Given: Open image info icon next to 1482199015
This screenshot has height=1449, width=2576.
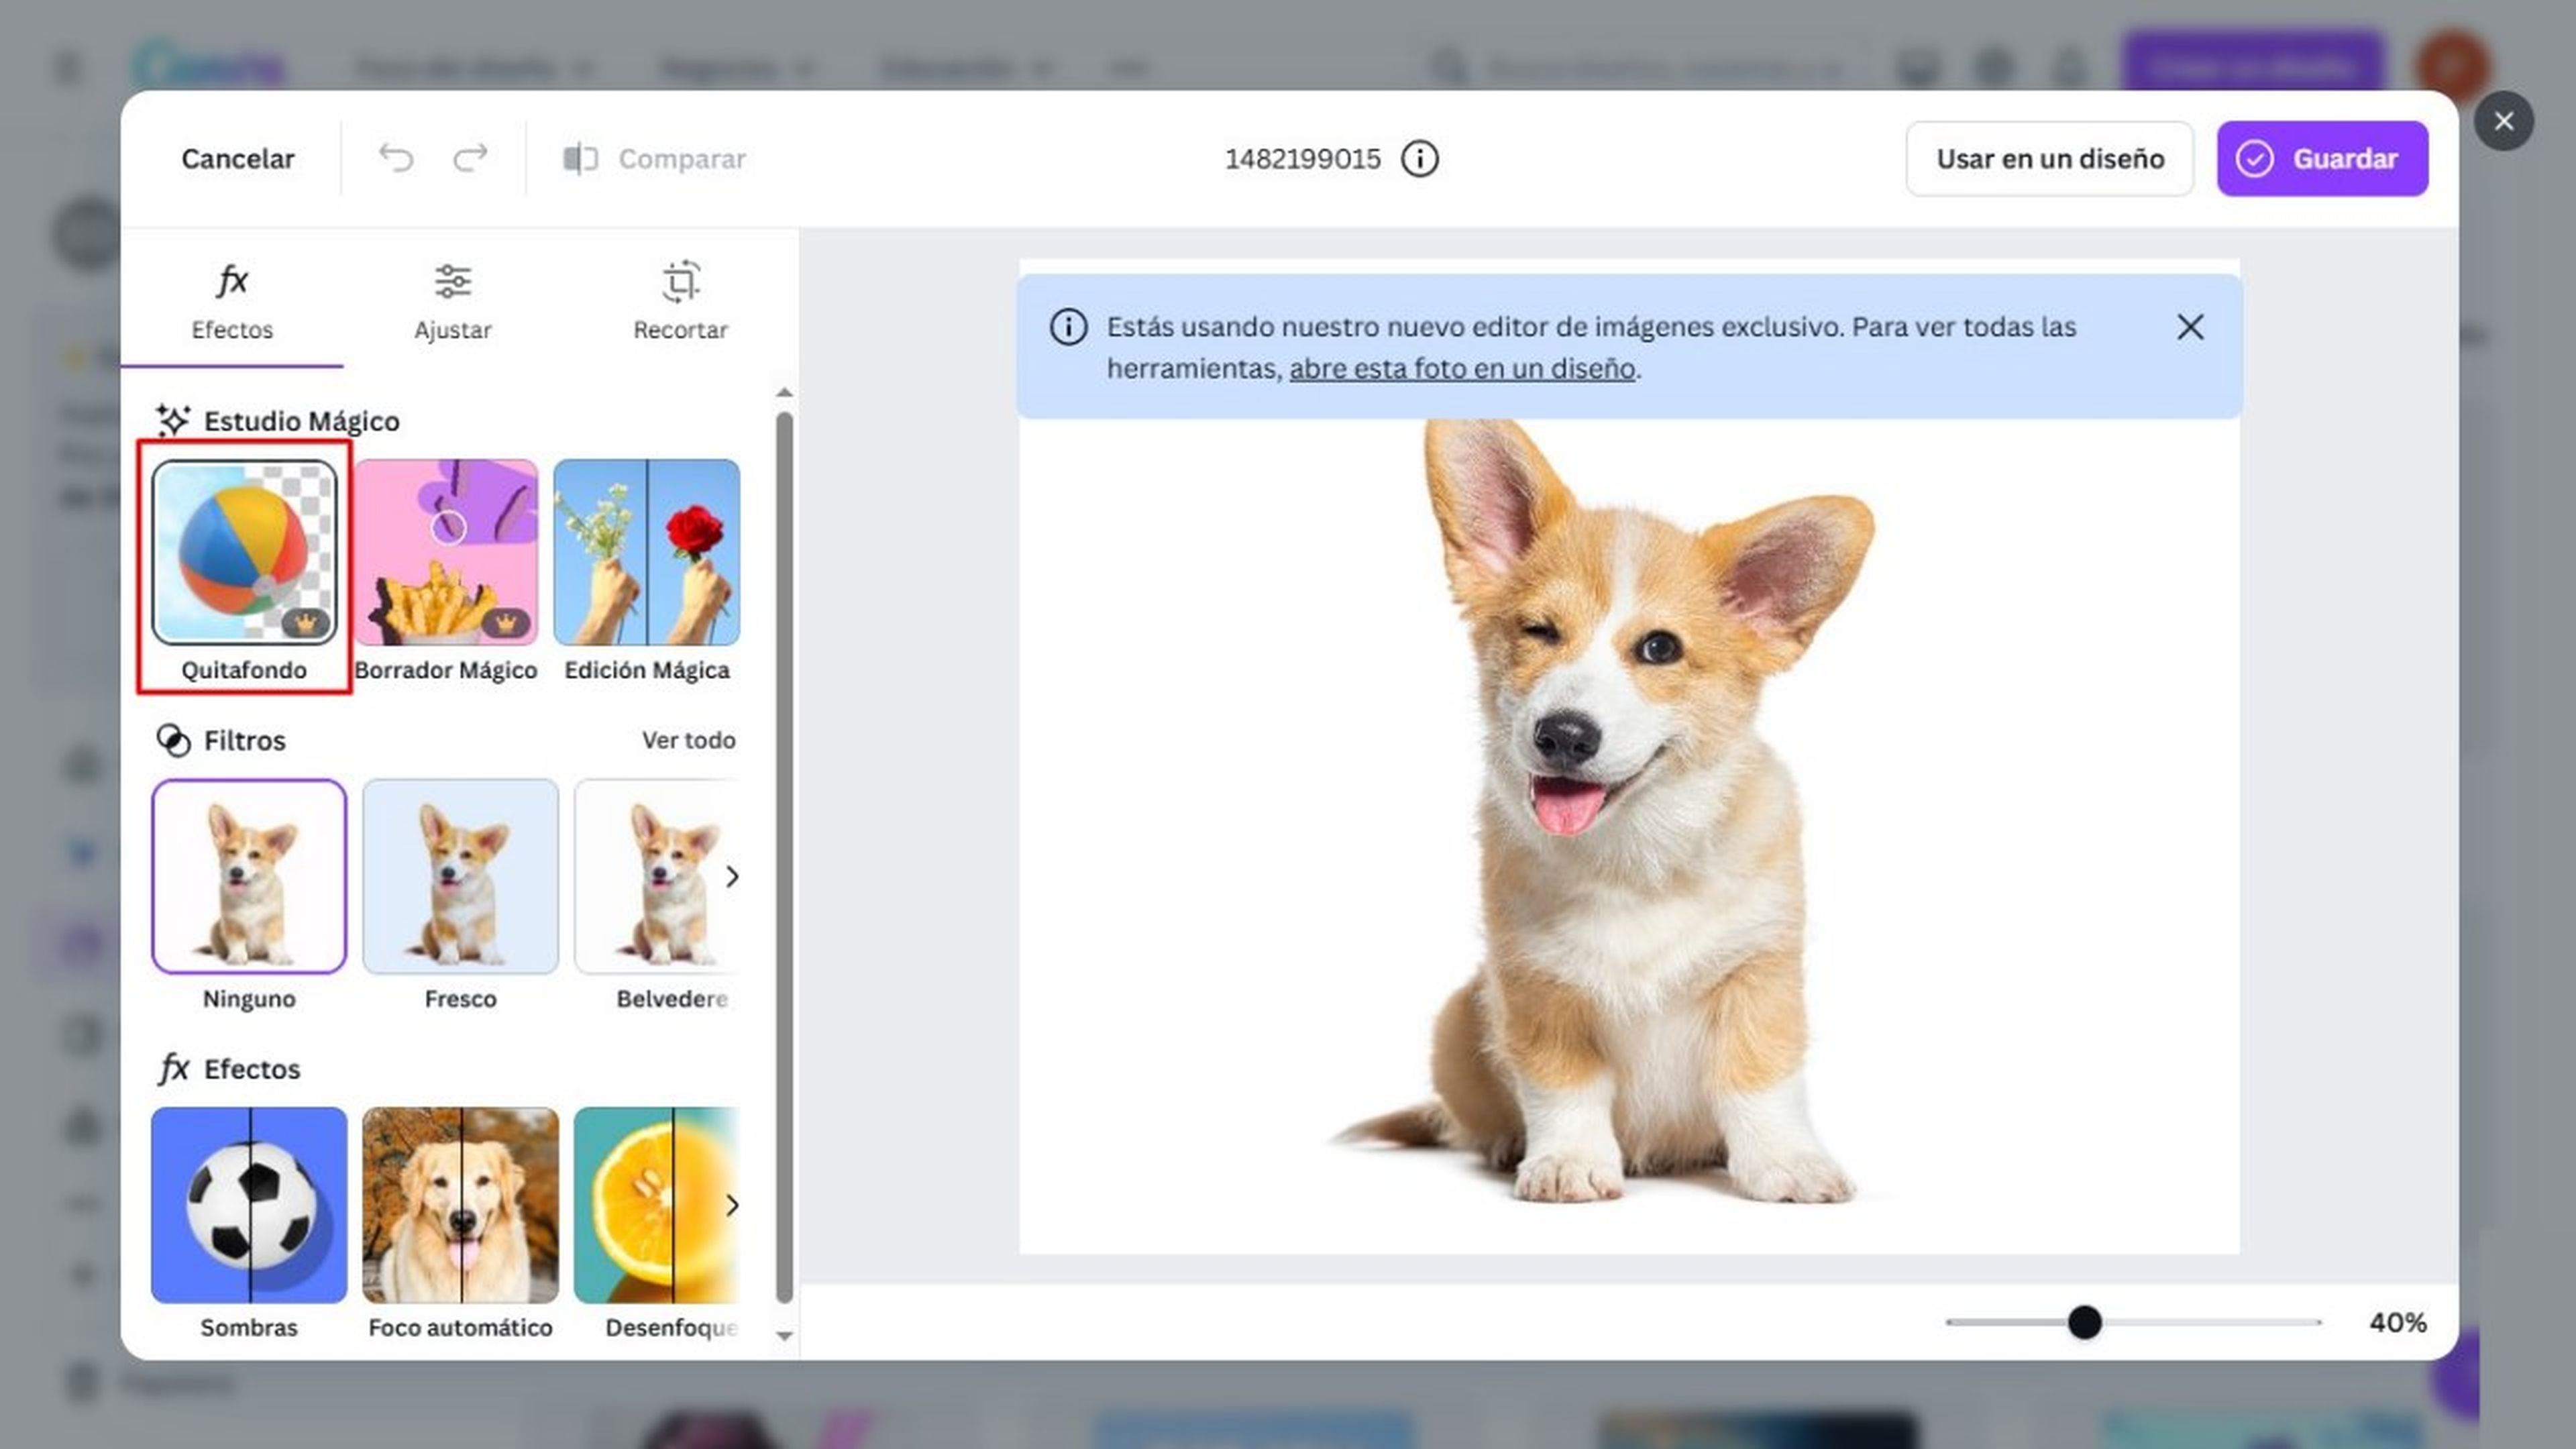Looking at the screenshot, I should (1419, 158).
